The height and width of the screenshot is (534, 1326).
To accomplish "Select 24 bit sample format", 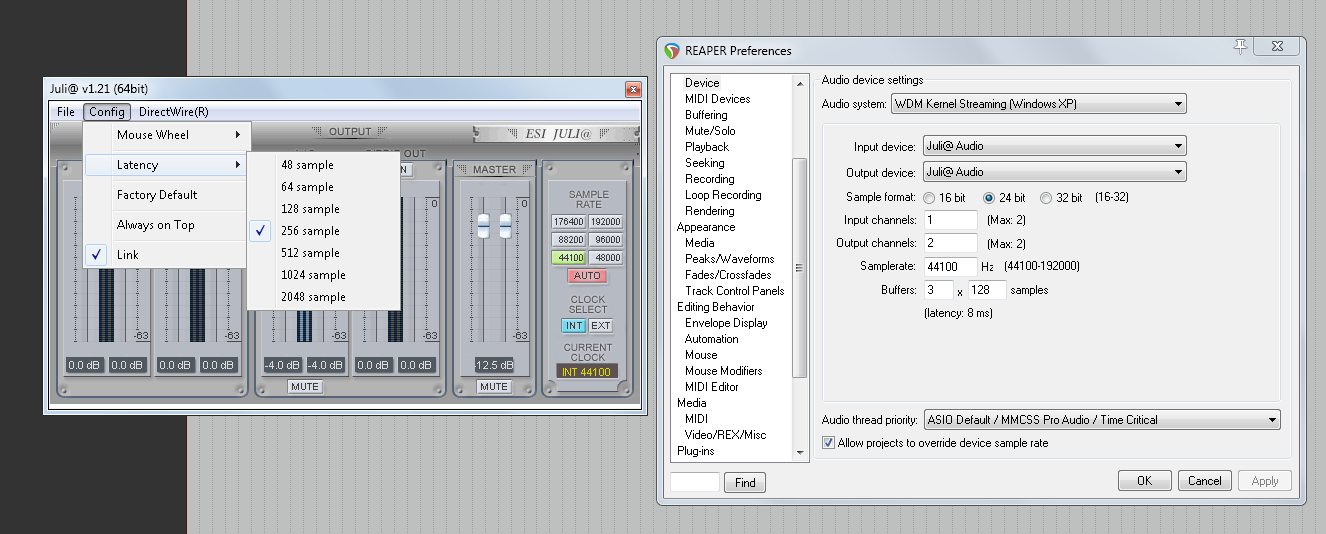I will [989, 198].
